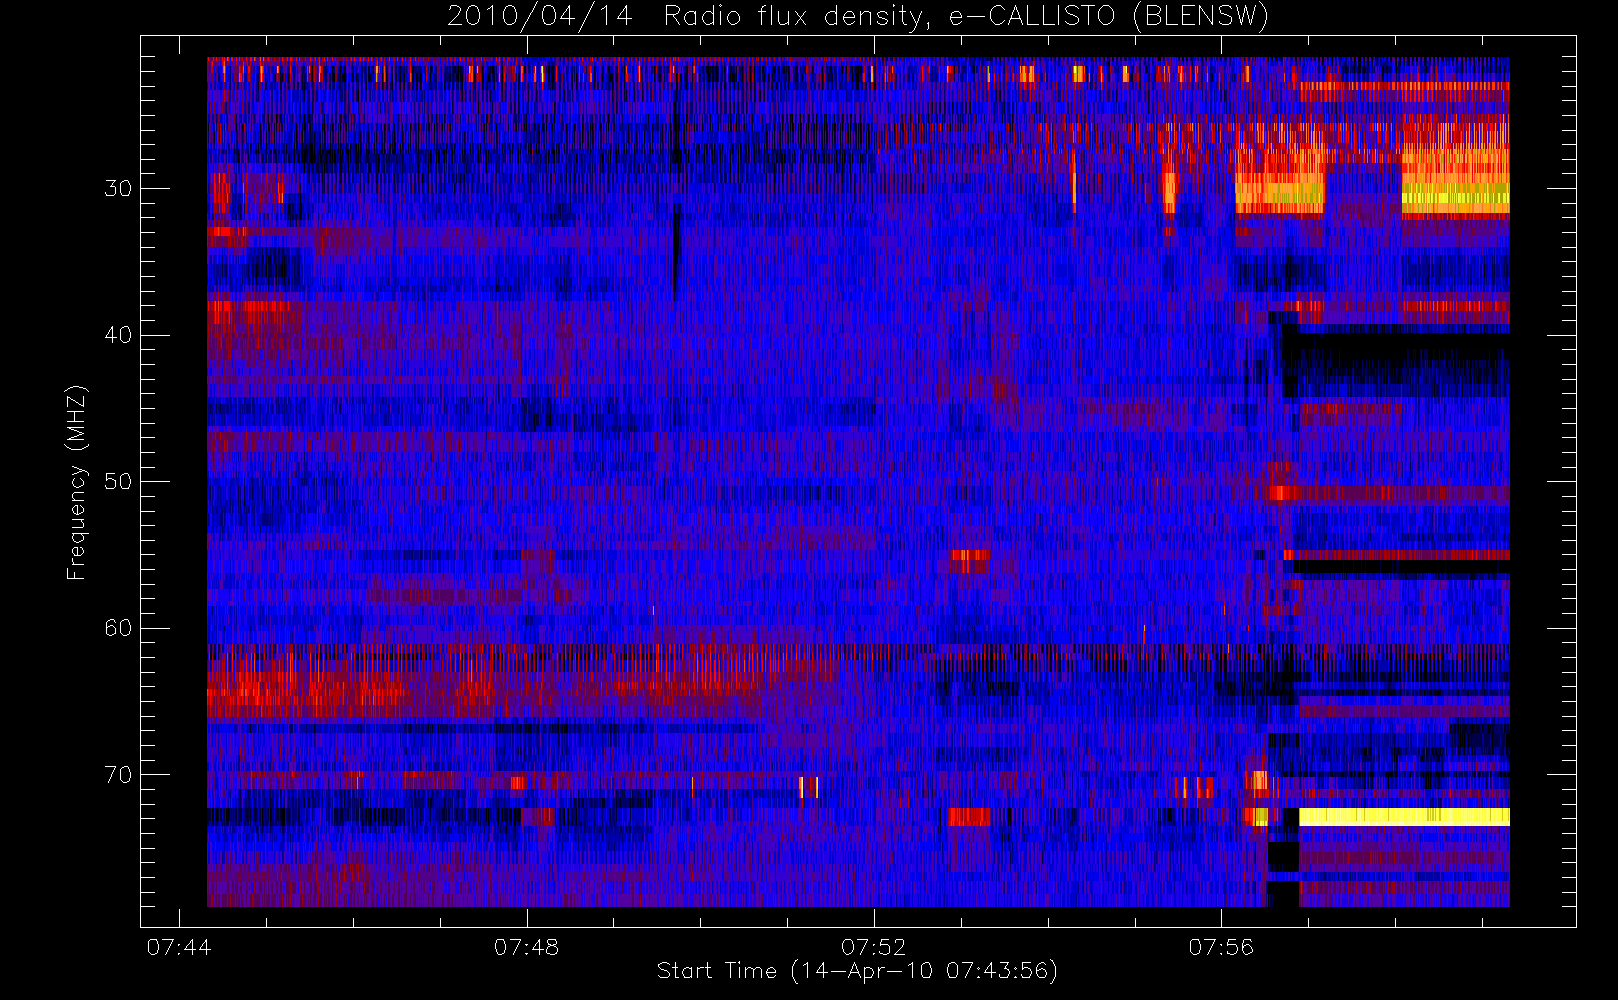The image size is (1618, 1000).
Task: Click the '70' frequency tick label
Action: [x=118, y=775]
